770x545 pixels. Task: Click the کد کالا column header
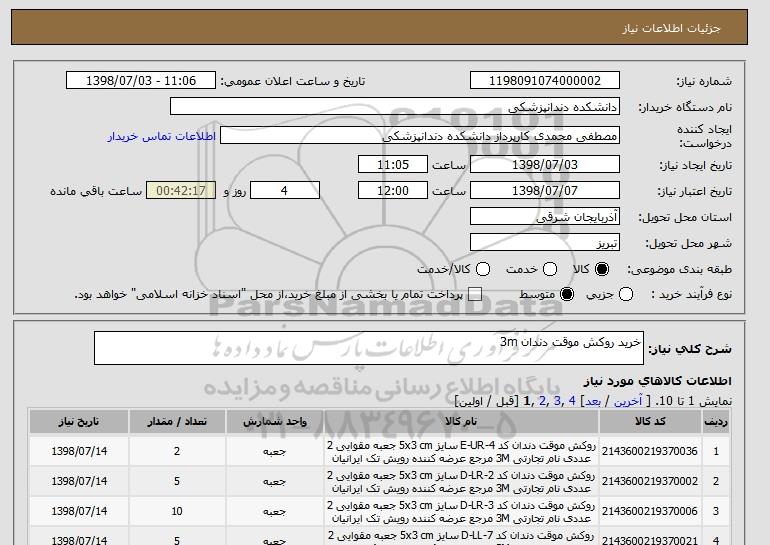coord(650,422)
